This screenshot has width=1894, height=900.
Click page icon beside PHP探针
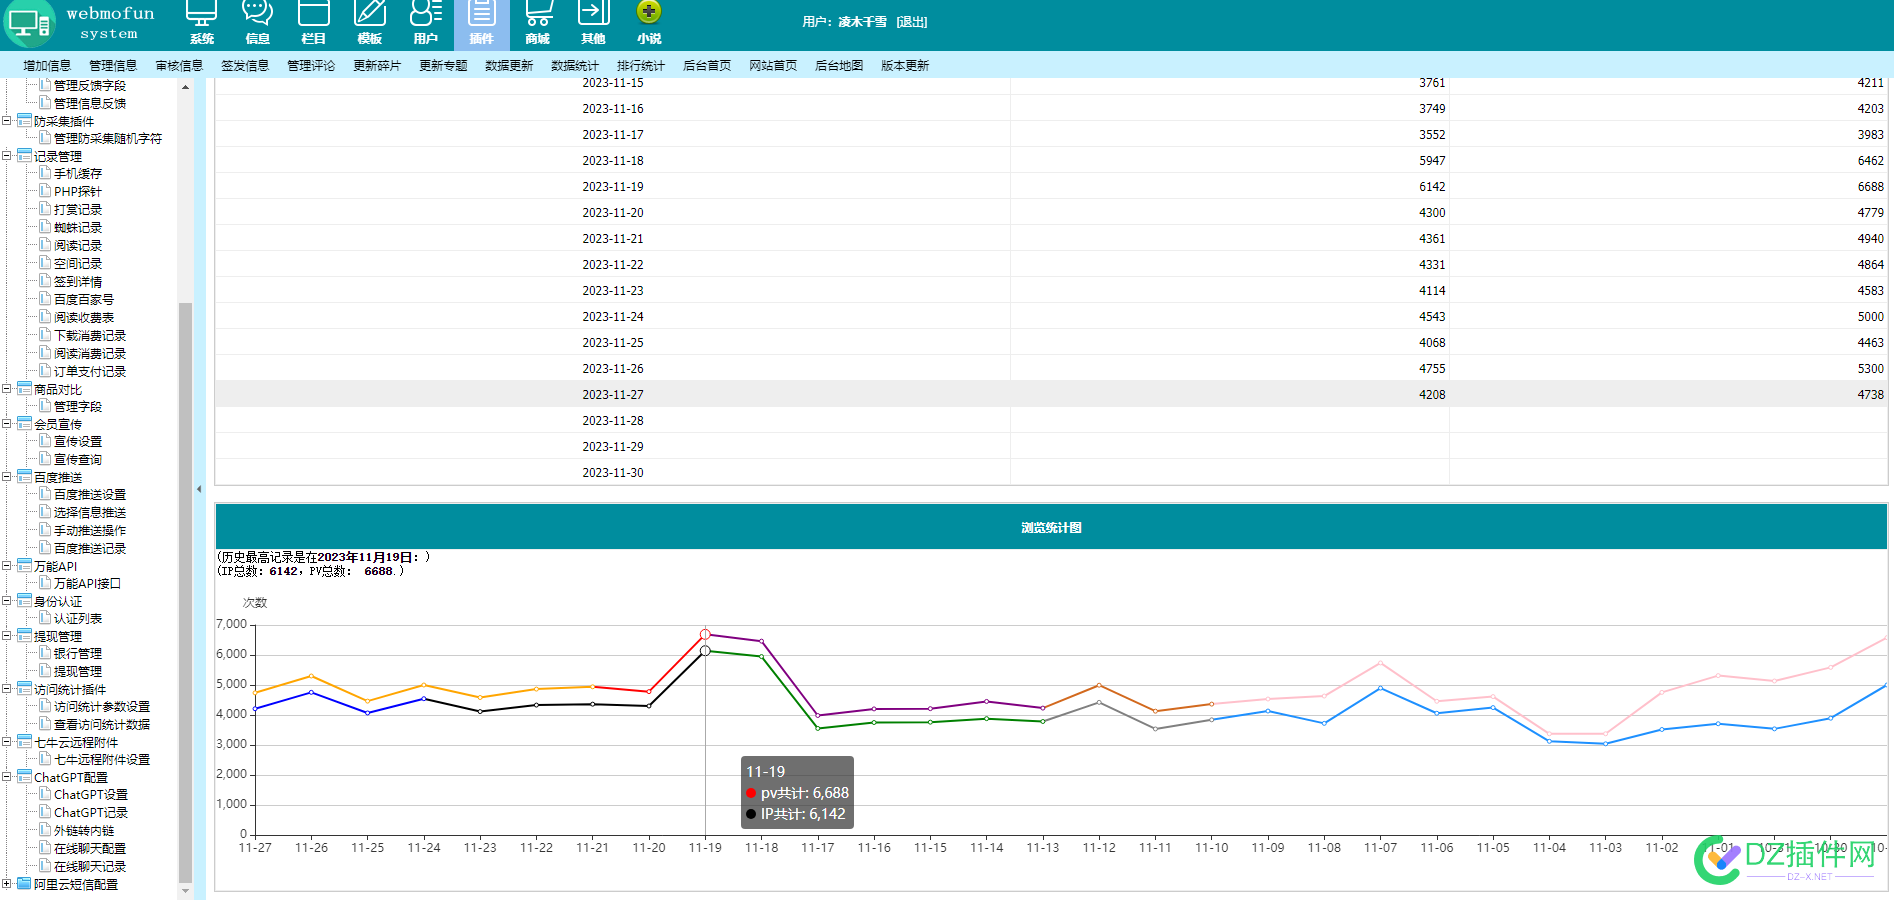[45, 190]
